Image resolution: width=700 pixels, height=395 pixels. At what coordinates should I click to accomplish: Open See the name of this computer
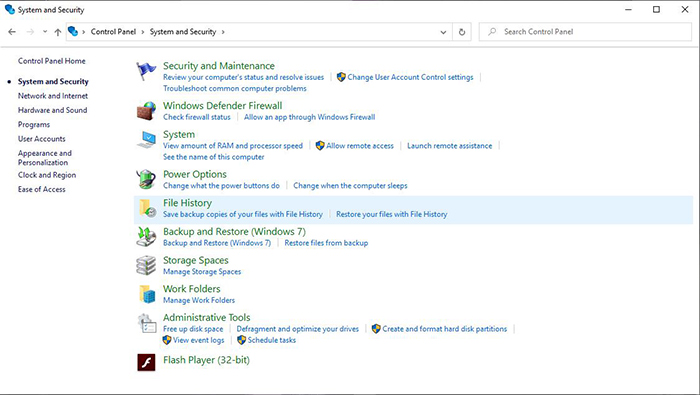tap(213, 157)
